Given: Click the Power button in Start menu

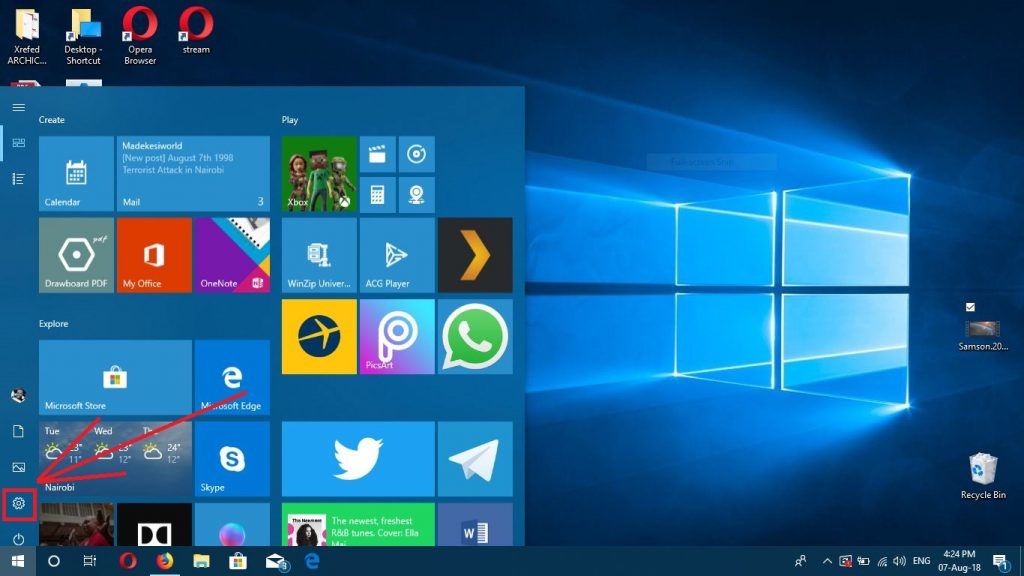Looking at the screenshot, I should [x=18, y=539].
